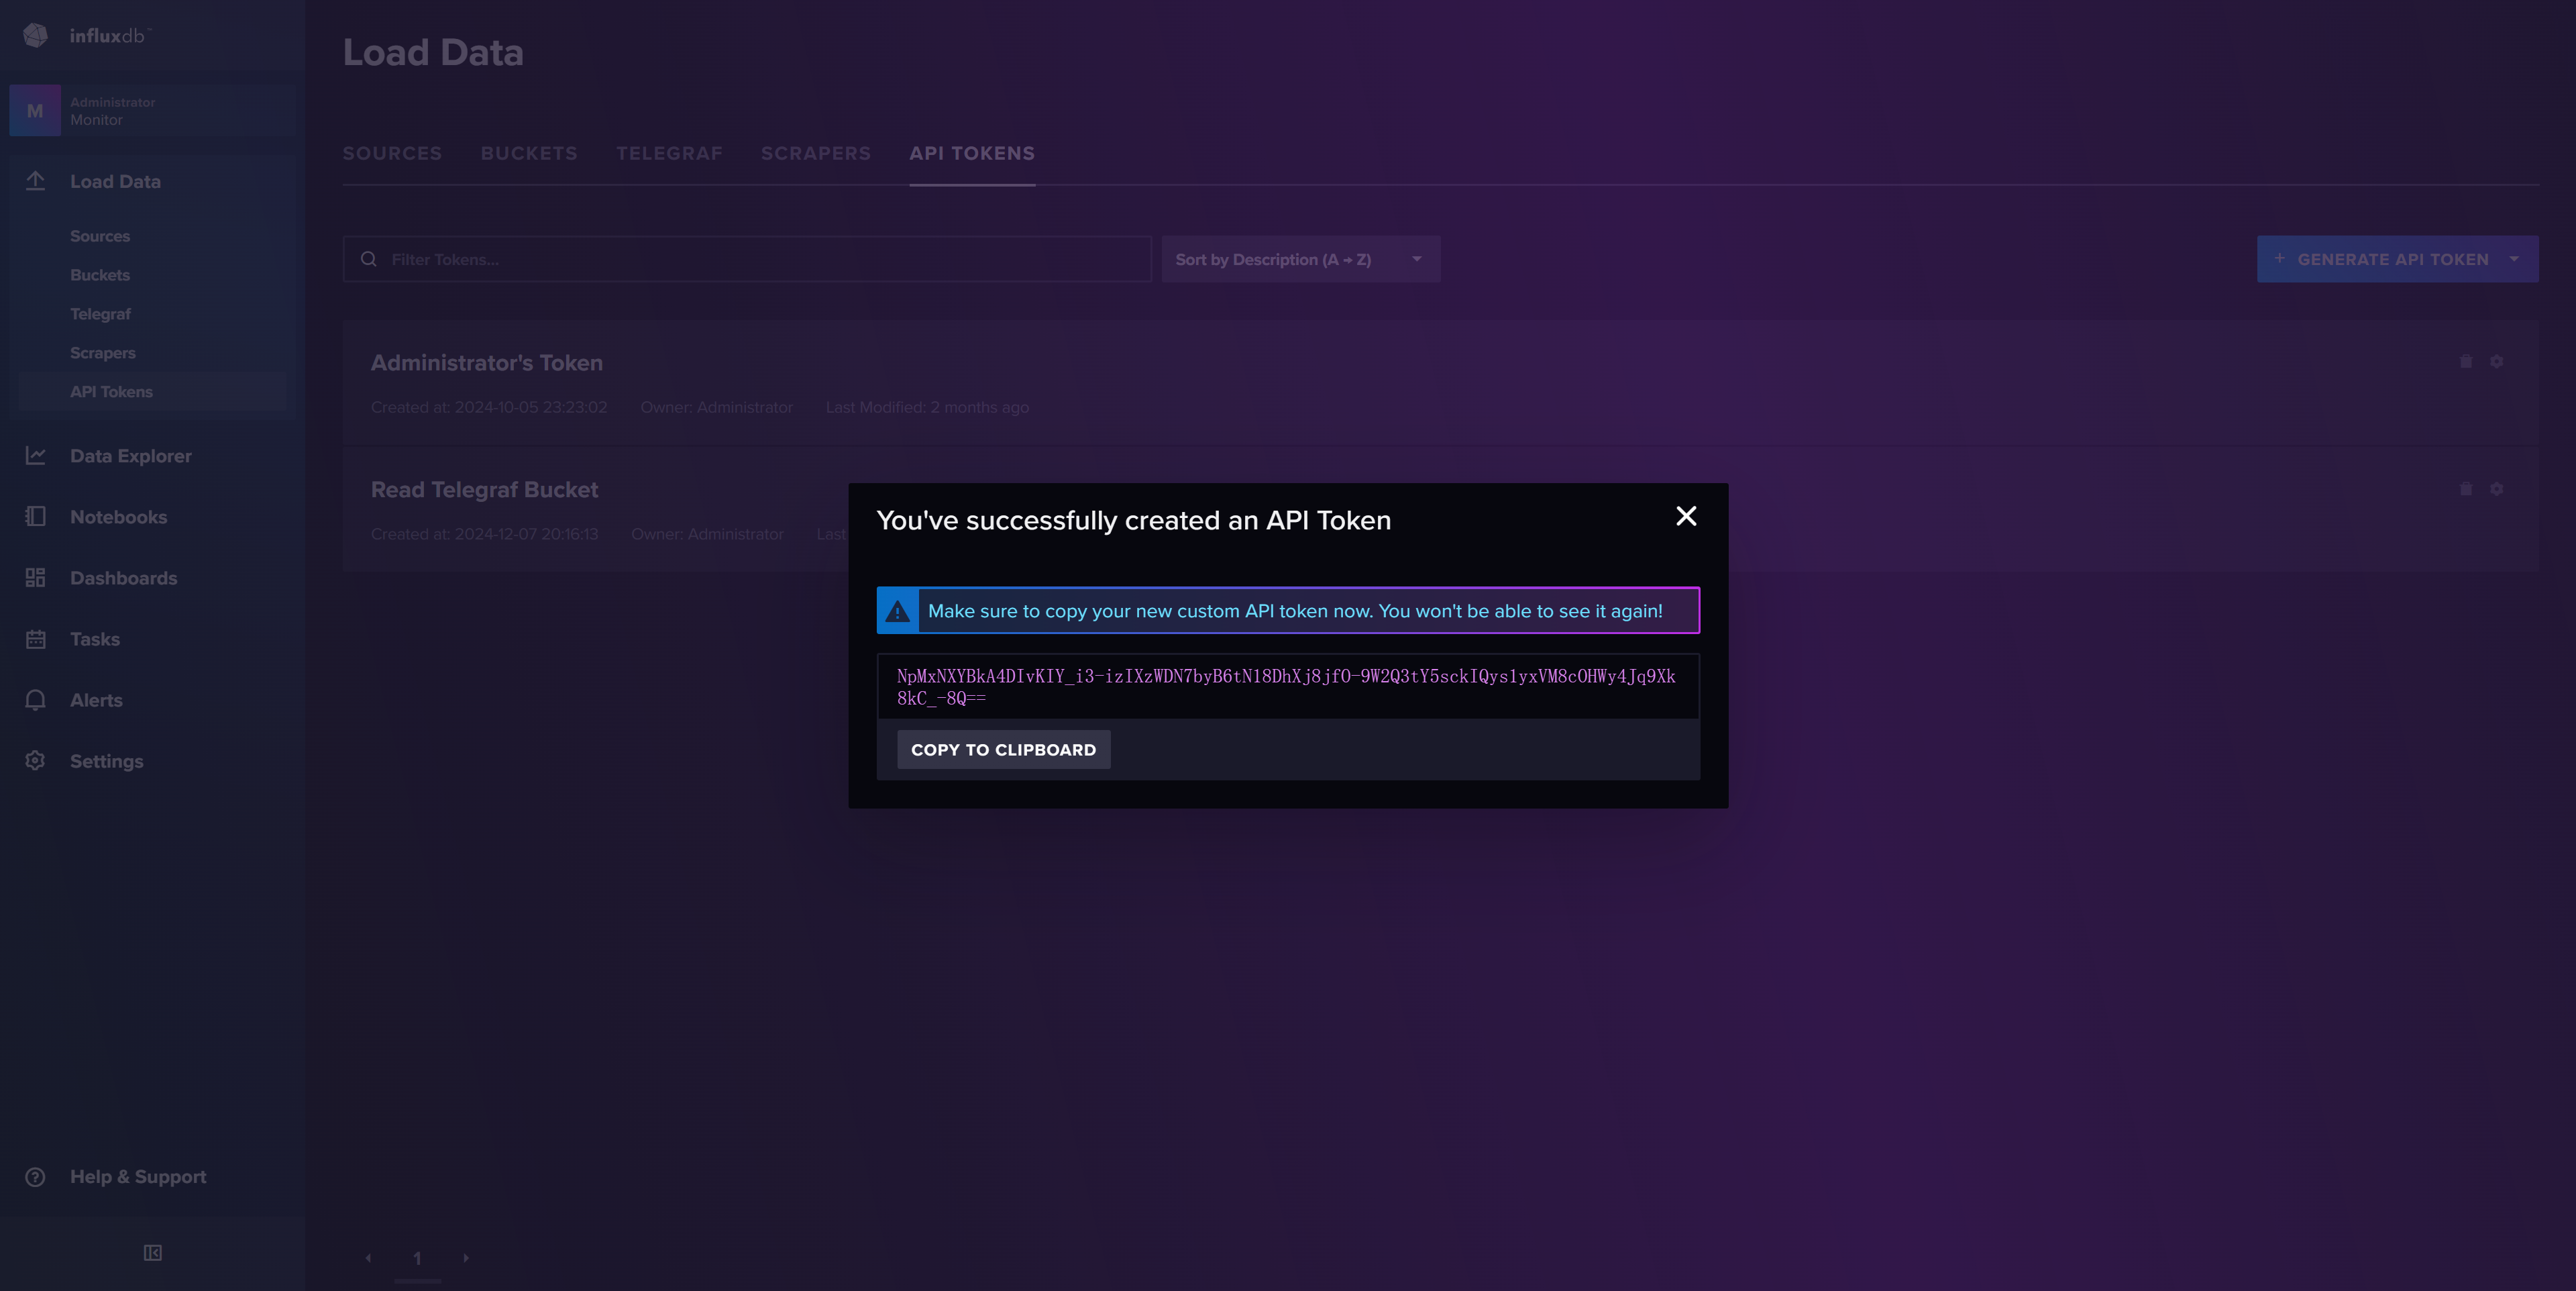Go to next page of tokens
Screen dimensions: 2576x1291
(x=465, y=1258)
